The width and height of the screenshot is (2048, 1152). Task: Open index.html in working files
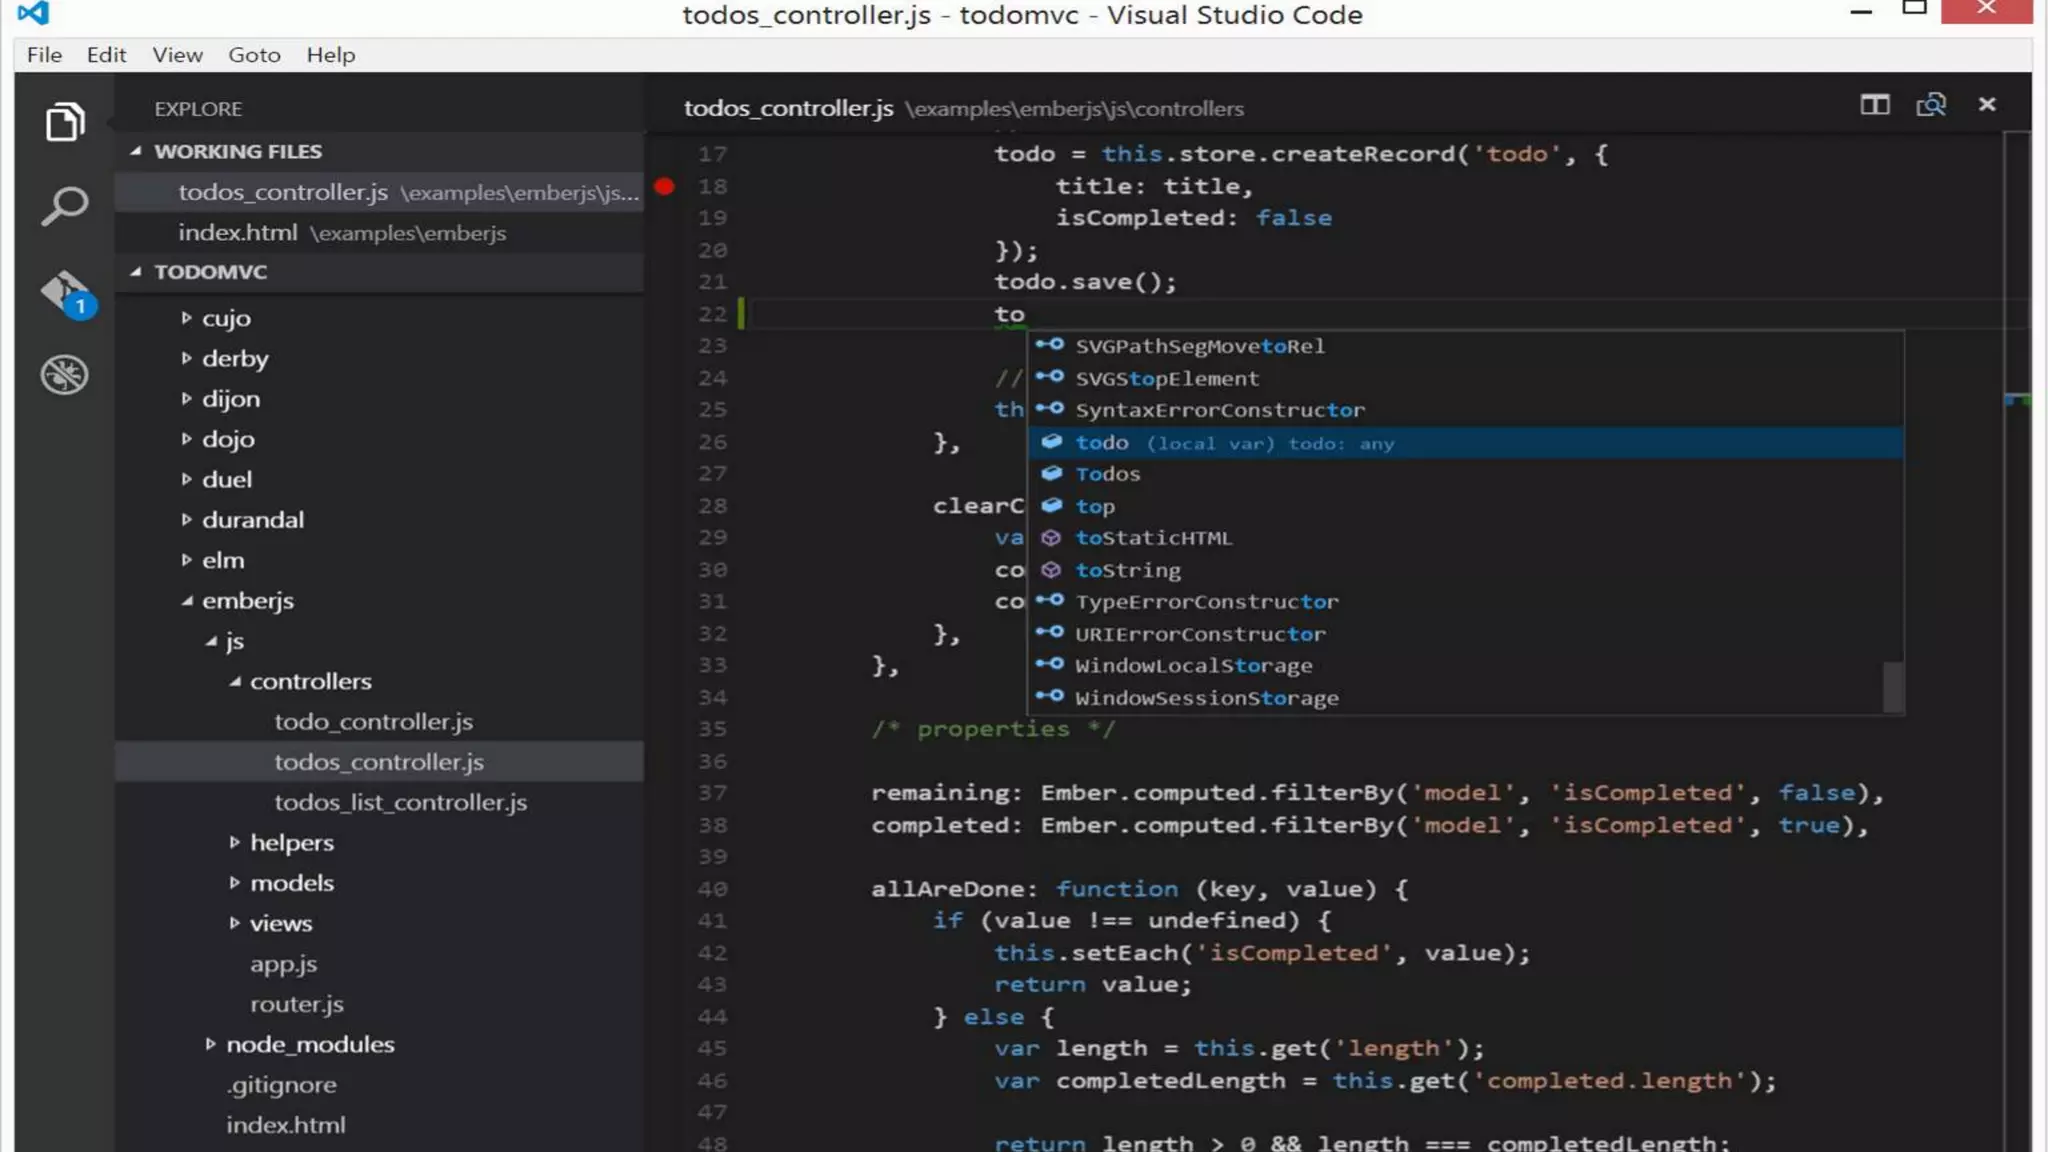379,233
